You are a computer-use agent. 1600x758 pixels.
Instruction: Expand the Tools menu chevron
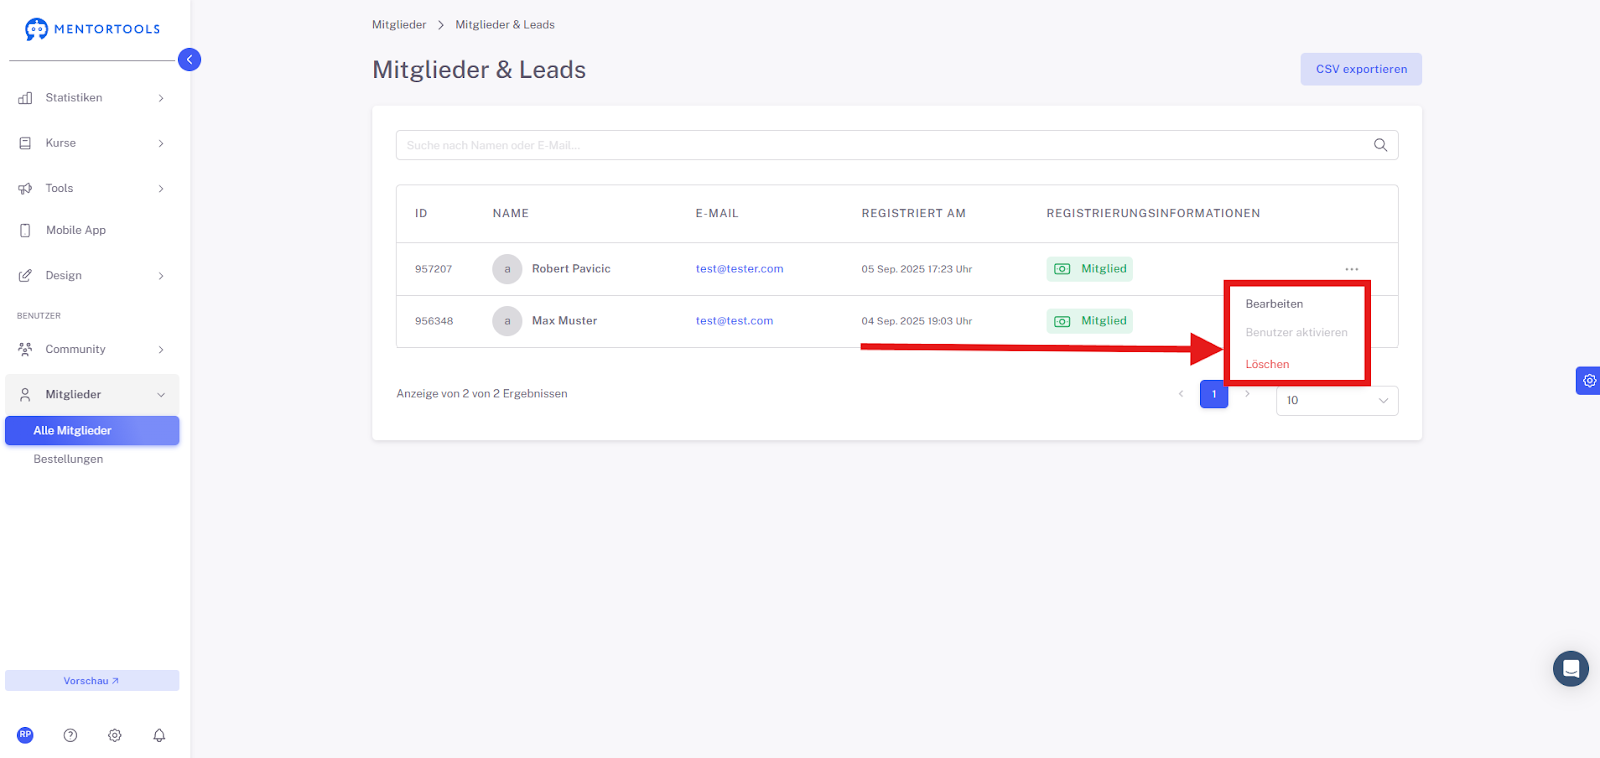(x=161, y=188)
